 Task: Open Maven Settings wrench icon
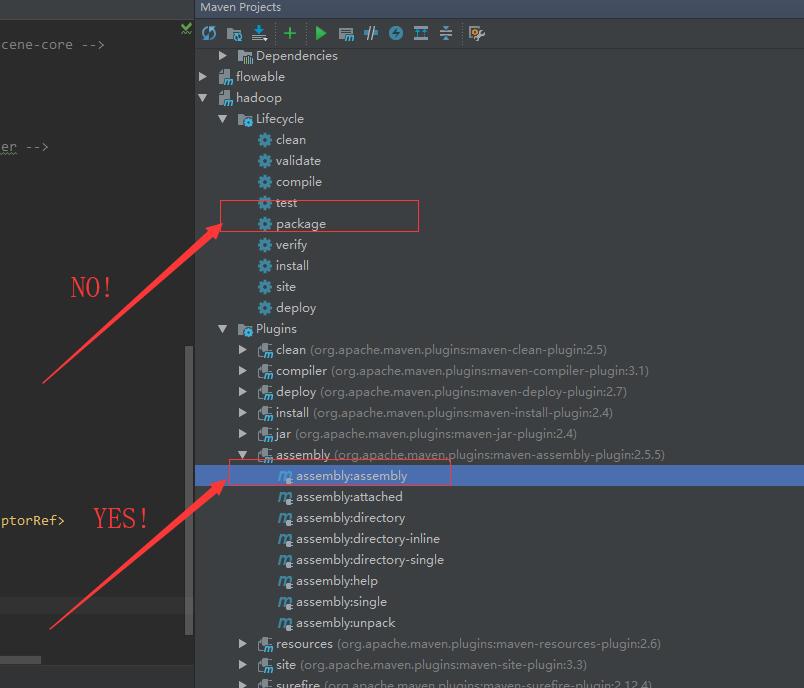pos(477,34)
